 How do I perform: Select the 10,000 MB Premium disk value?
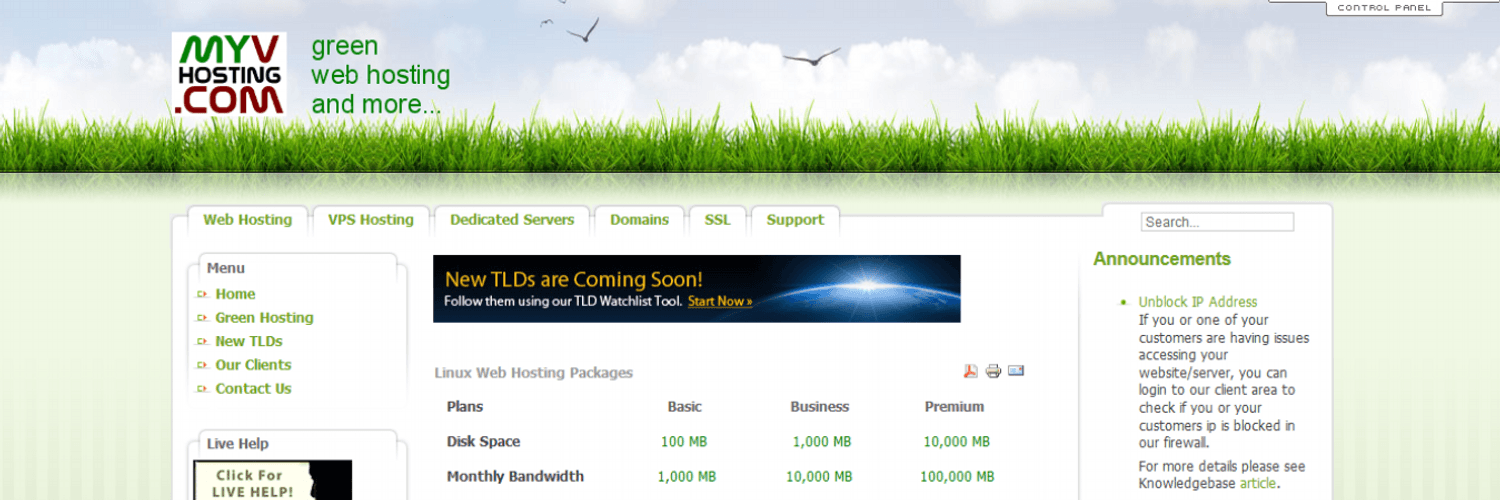pos(957,442)
